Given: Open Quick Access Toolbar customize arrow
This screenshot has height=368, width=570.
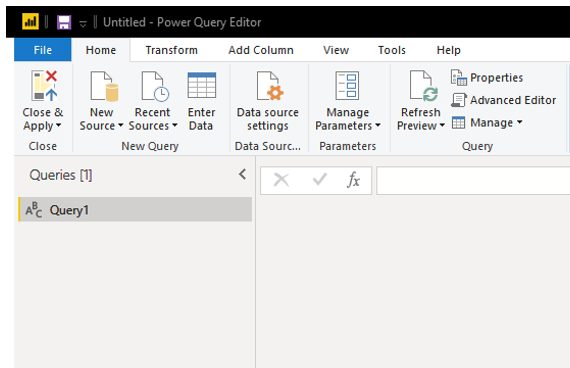Looking at the screenshot, I should 83,24.
